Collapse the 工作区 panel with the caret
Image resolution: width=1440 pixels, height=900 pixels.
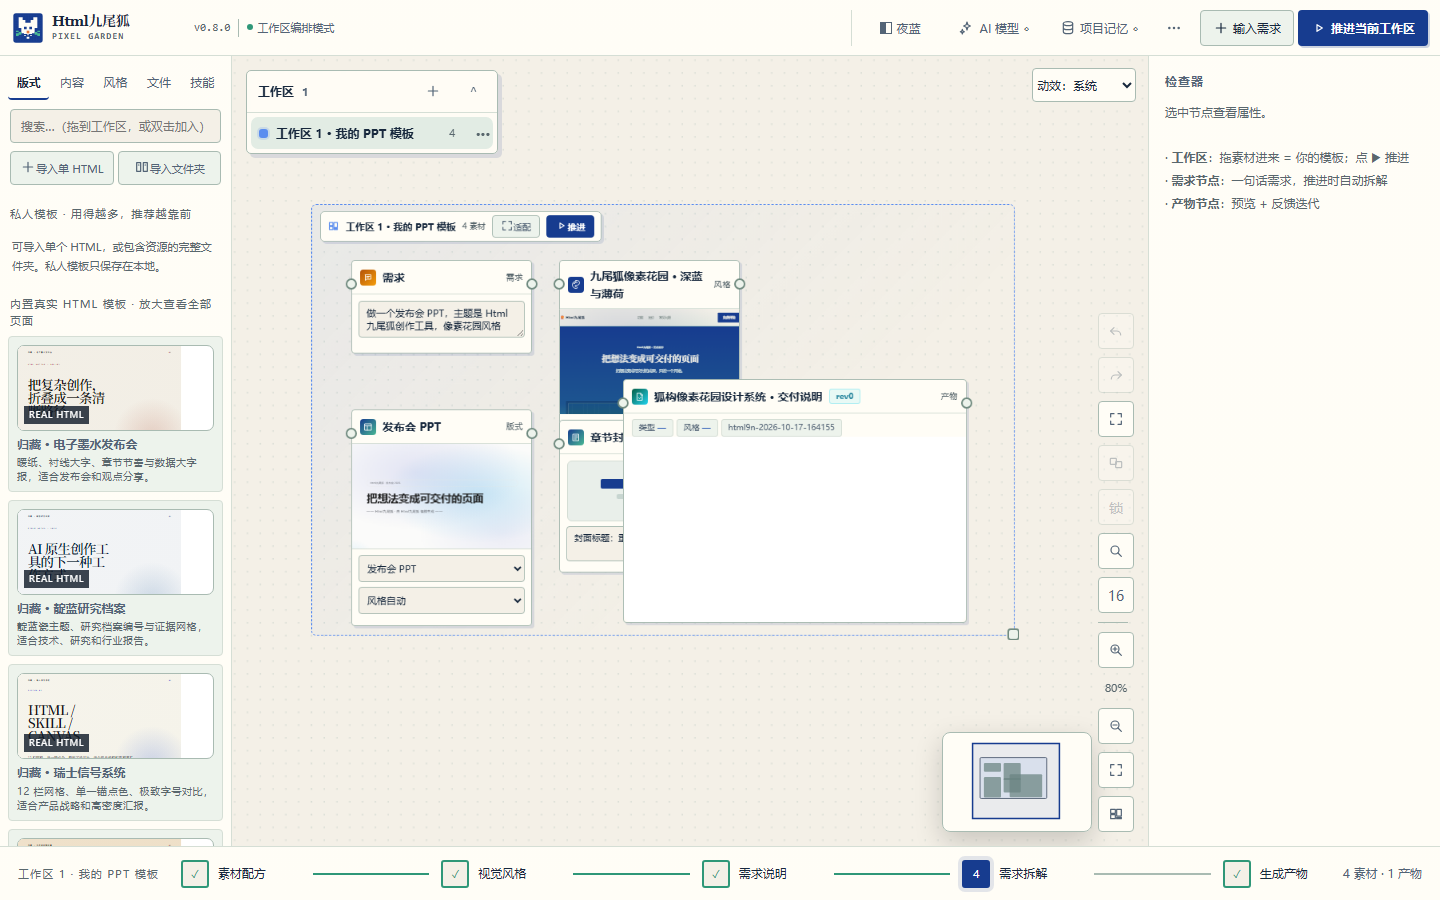point(473,91)
